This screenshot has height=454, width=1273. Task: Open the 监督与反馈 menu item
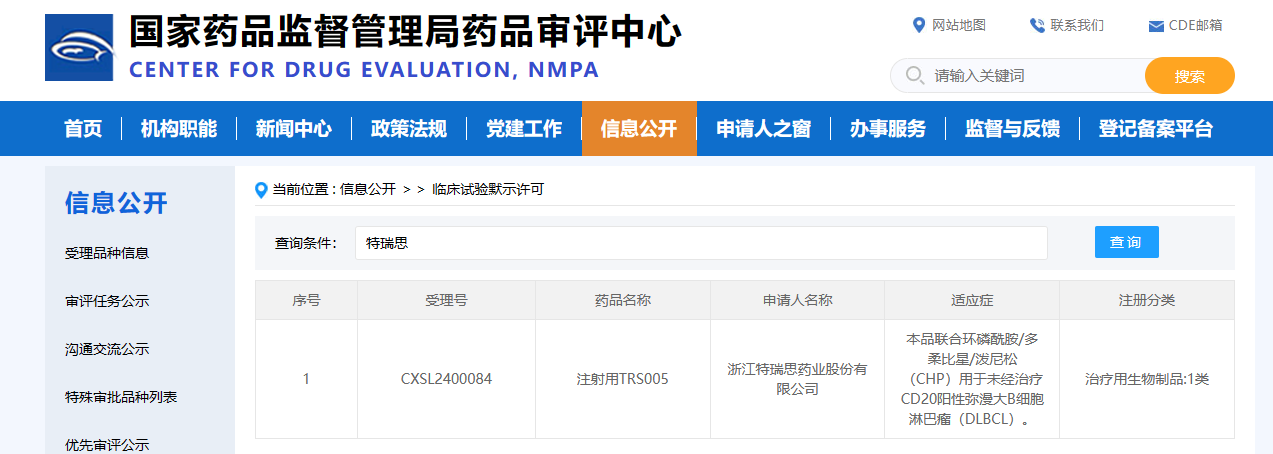tap(1013, 128)
